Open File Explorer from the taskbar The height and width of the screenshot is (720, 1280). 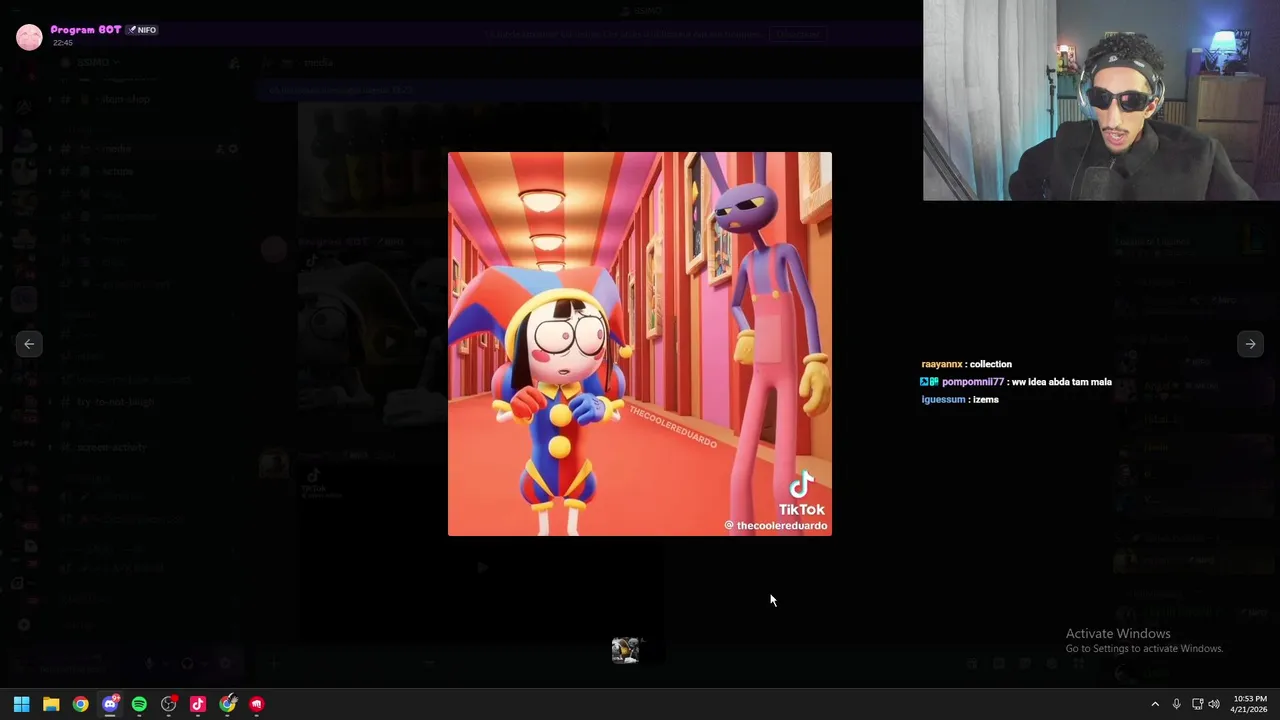pos(51,704)
